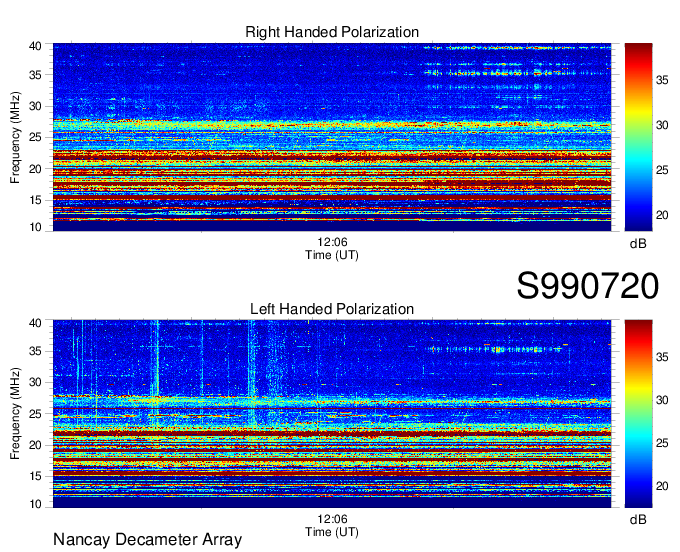Image resolution: width=680 pixels, height=552 pixels.
Task: Click the lower plot's 12:06 time tick label
Action: click(332, 519)
